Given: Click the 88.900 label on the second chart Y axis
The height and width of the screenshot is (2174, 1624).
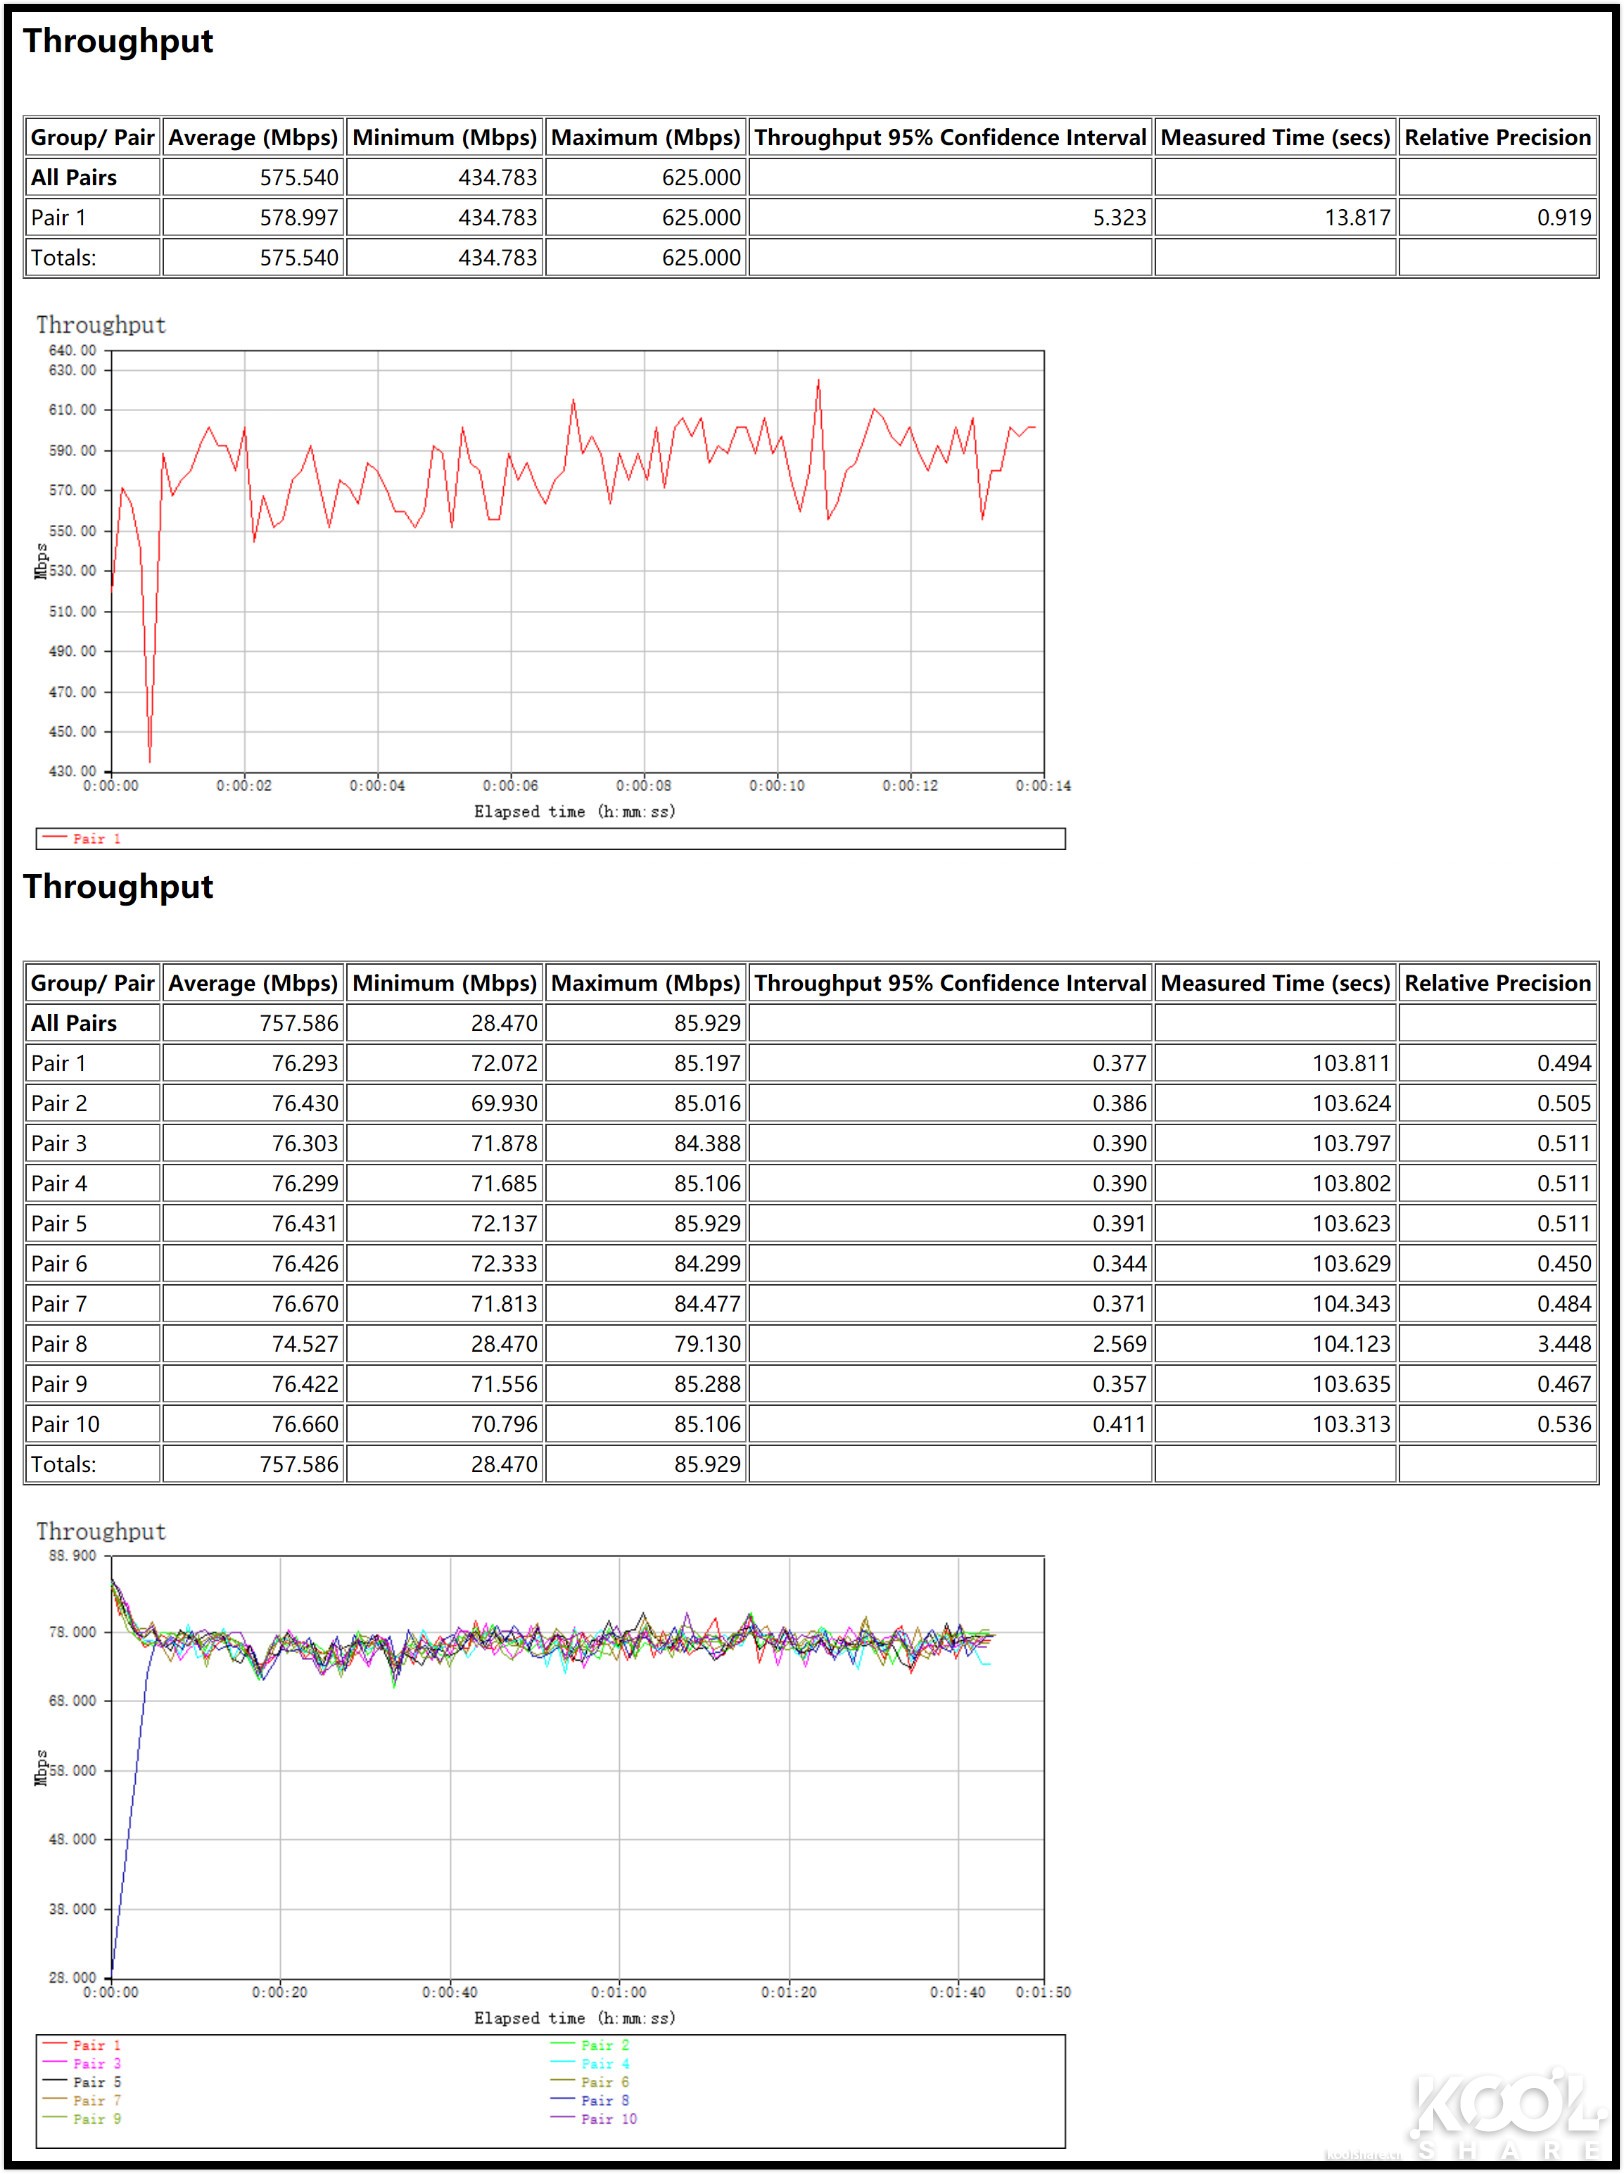Looking at the screenshot, I should tap(73, 1556).
